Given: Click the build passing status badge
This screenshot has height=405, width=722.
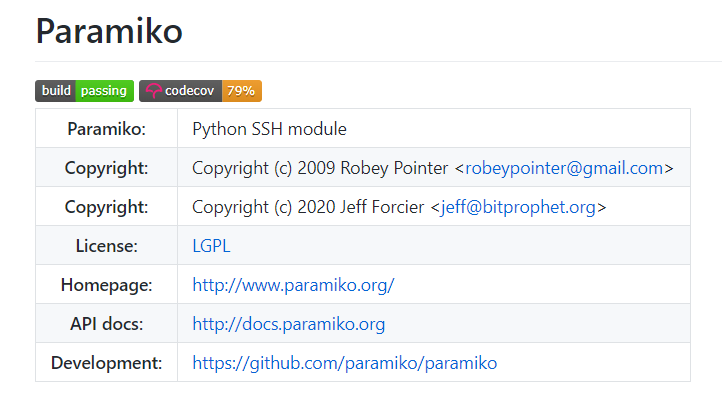Looking at the screenshot, I should pyautogui.click(x=85, y=91).
